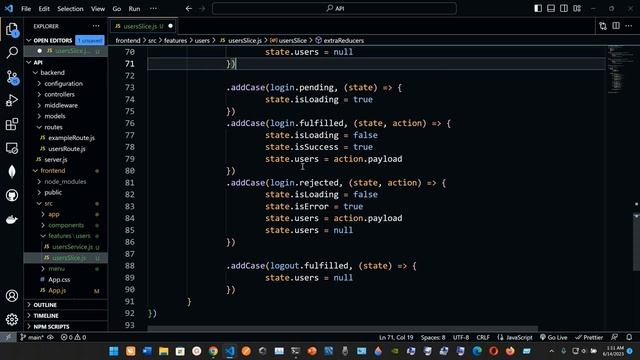Image resolution: width=640 pixels, height=360 pixels.
Task: Open the errors and warnings count
Action: coord(73,337)
